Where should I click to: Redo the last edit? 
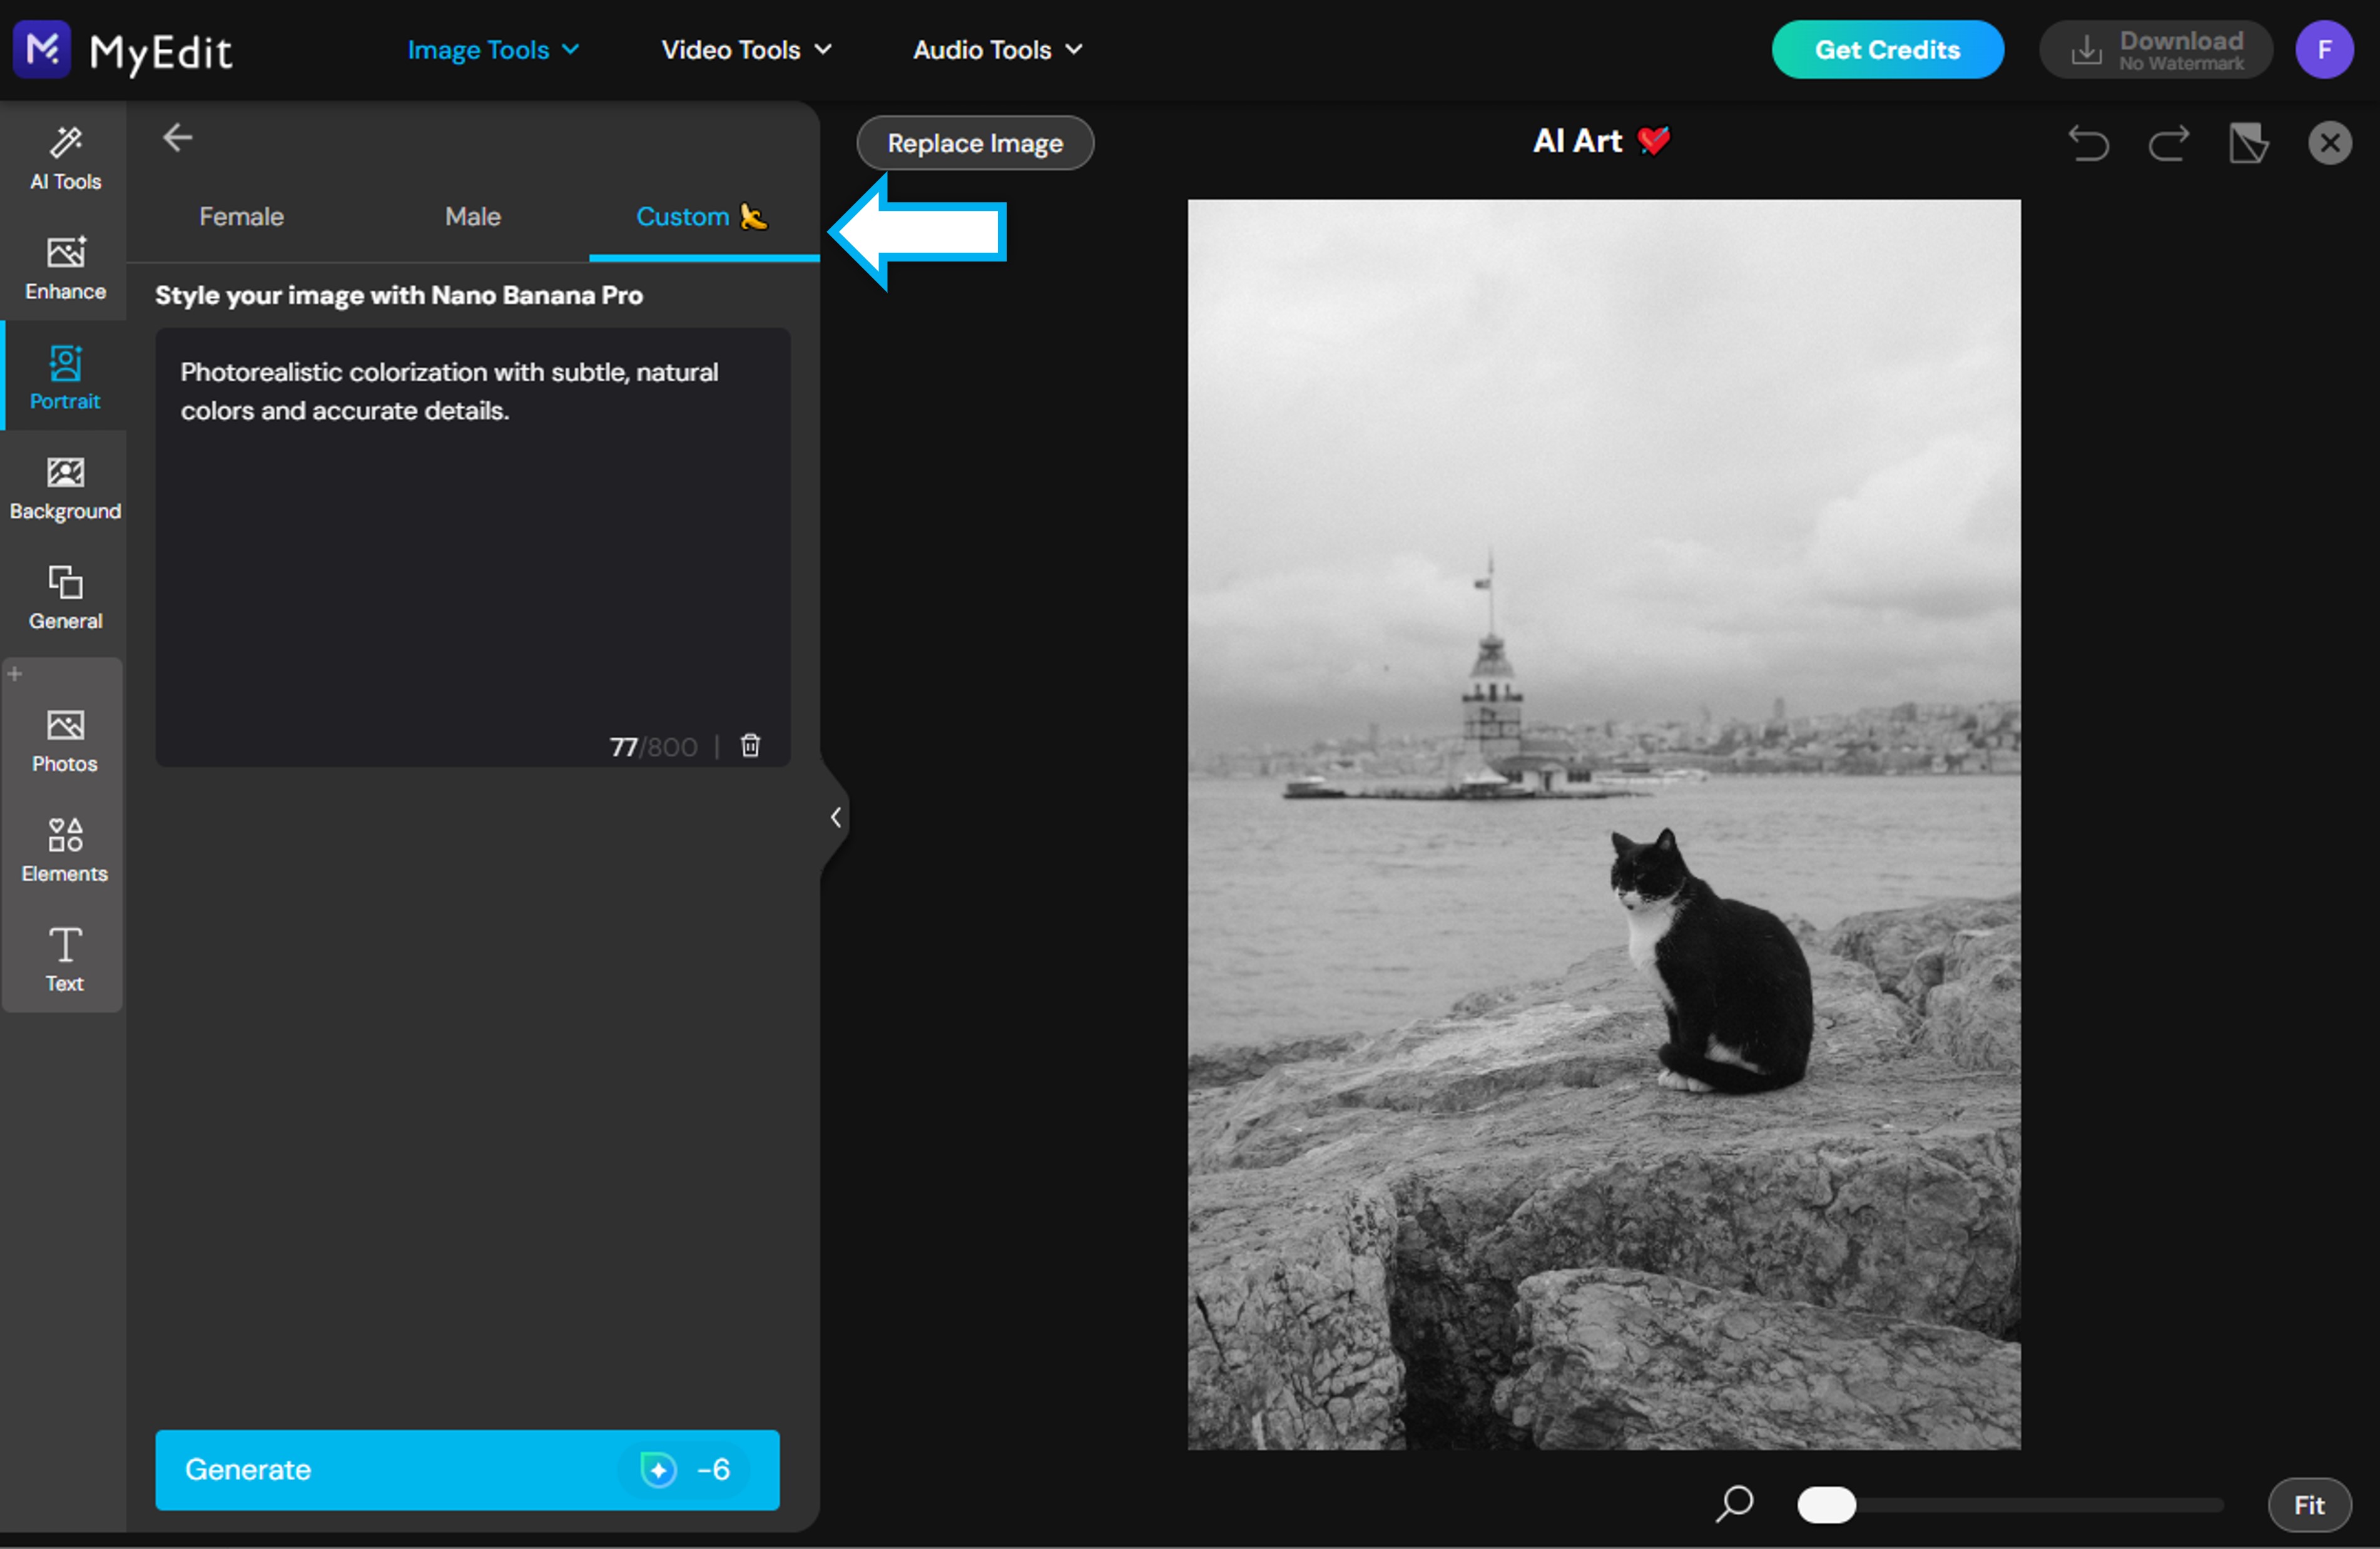click(2169, 143)
